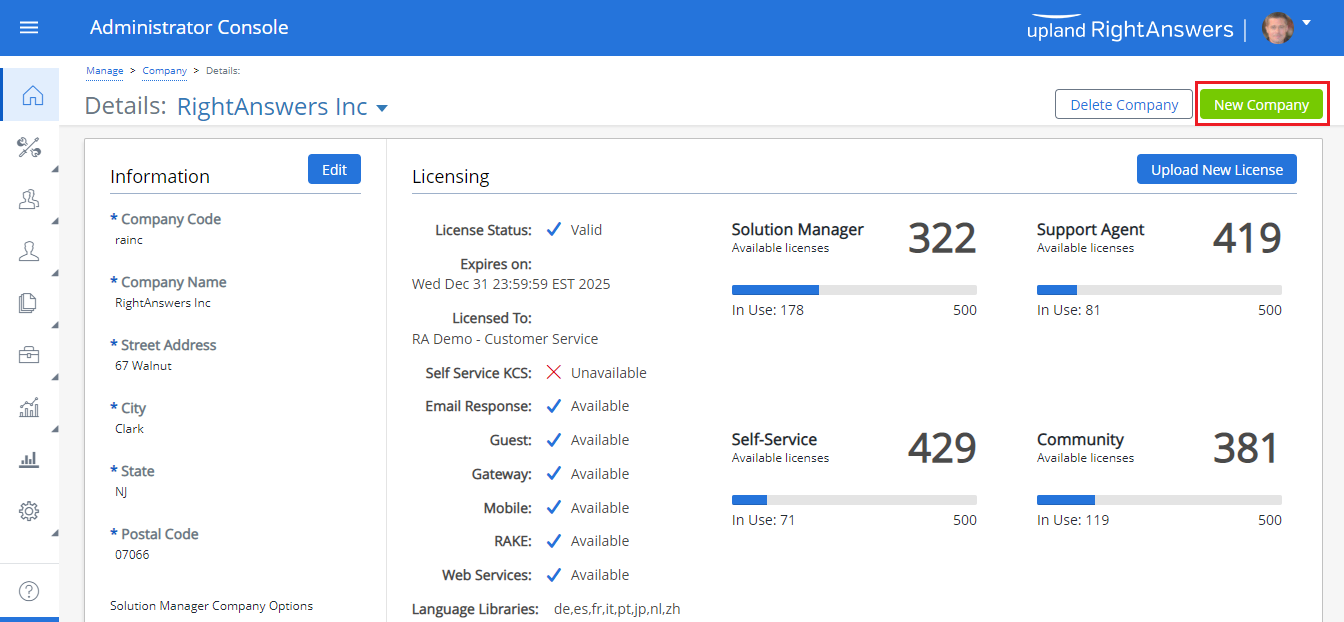Go to the Company breadcrumb link
Screen dimensions: 1344x622
click(x=164, y=71)
